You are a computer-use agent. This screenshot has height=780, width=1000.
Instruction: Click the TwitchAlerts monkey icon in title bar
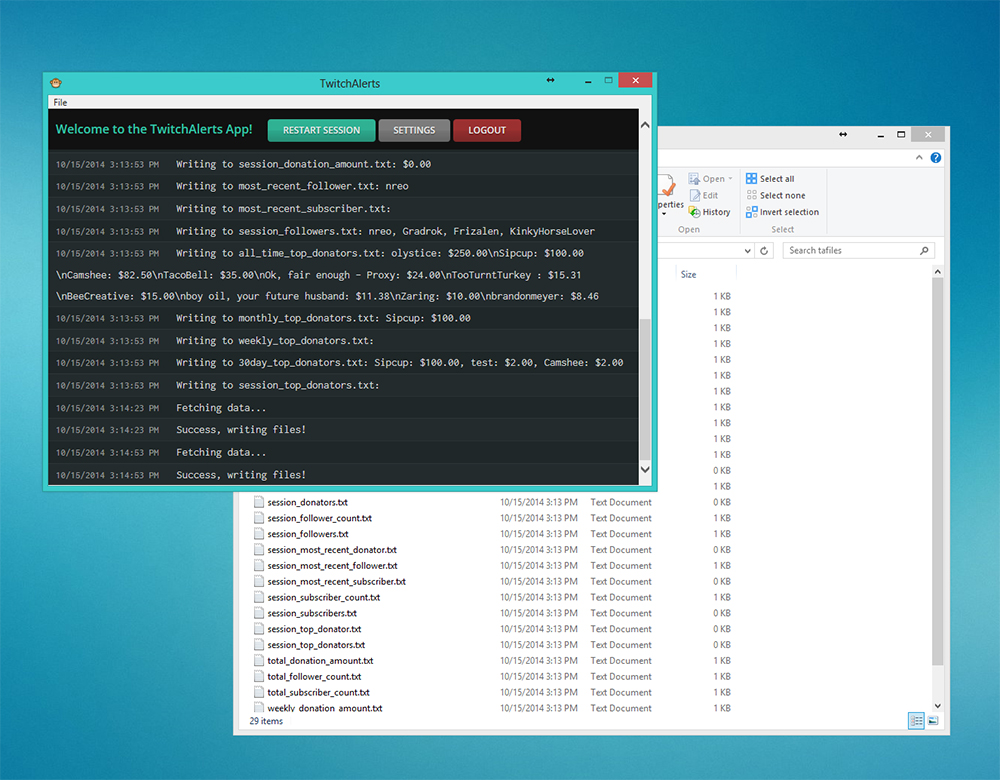(56, 83)
